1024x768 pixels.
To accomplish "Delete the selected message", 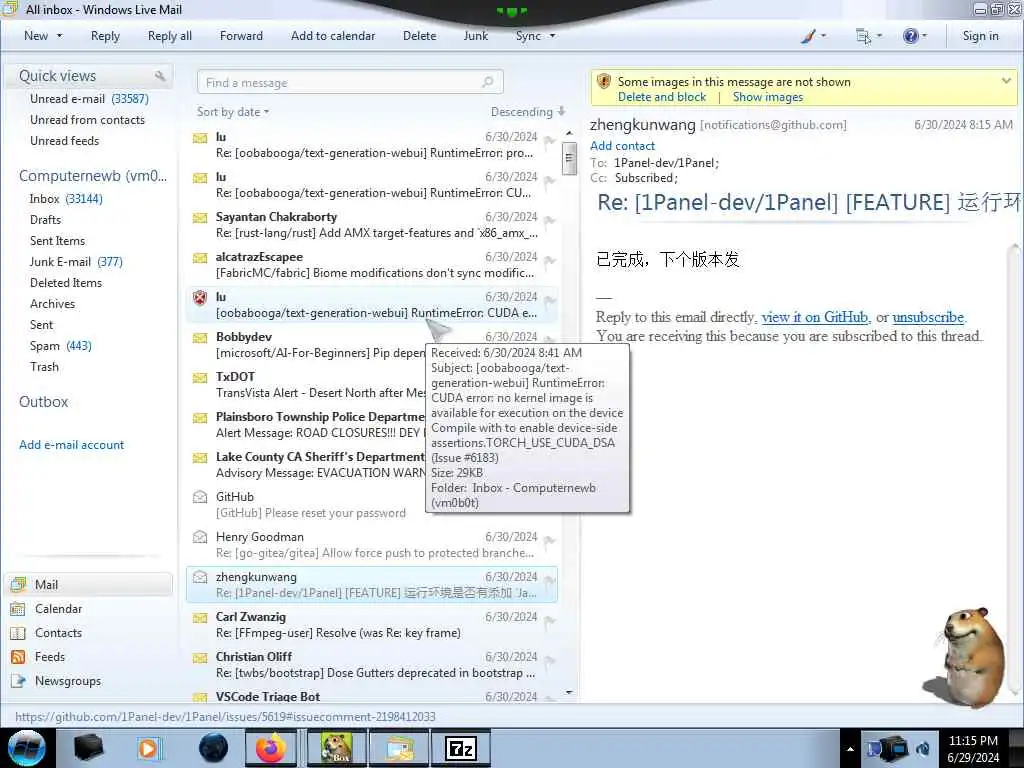I will (419, 36).
